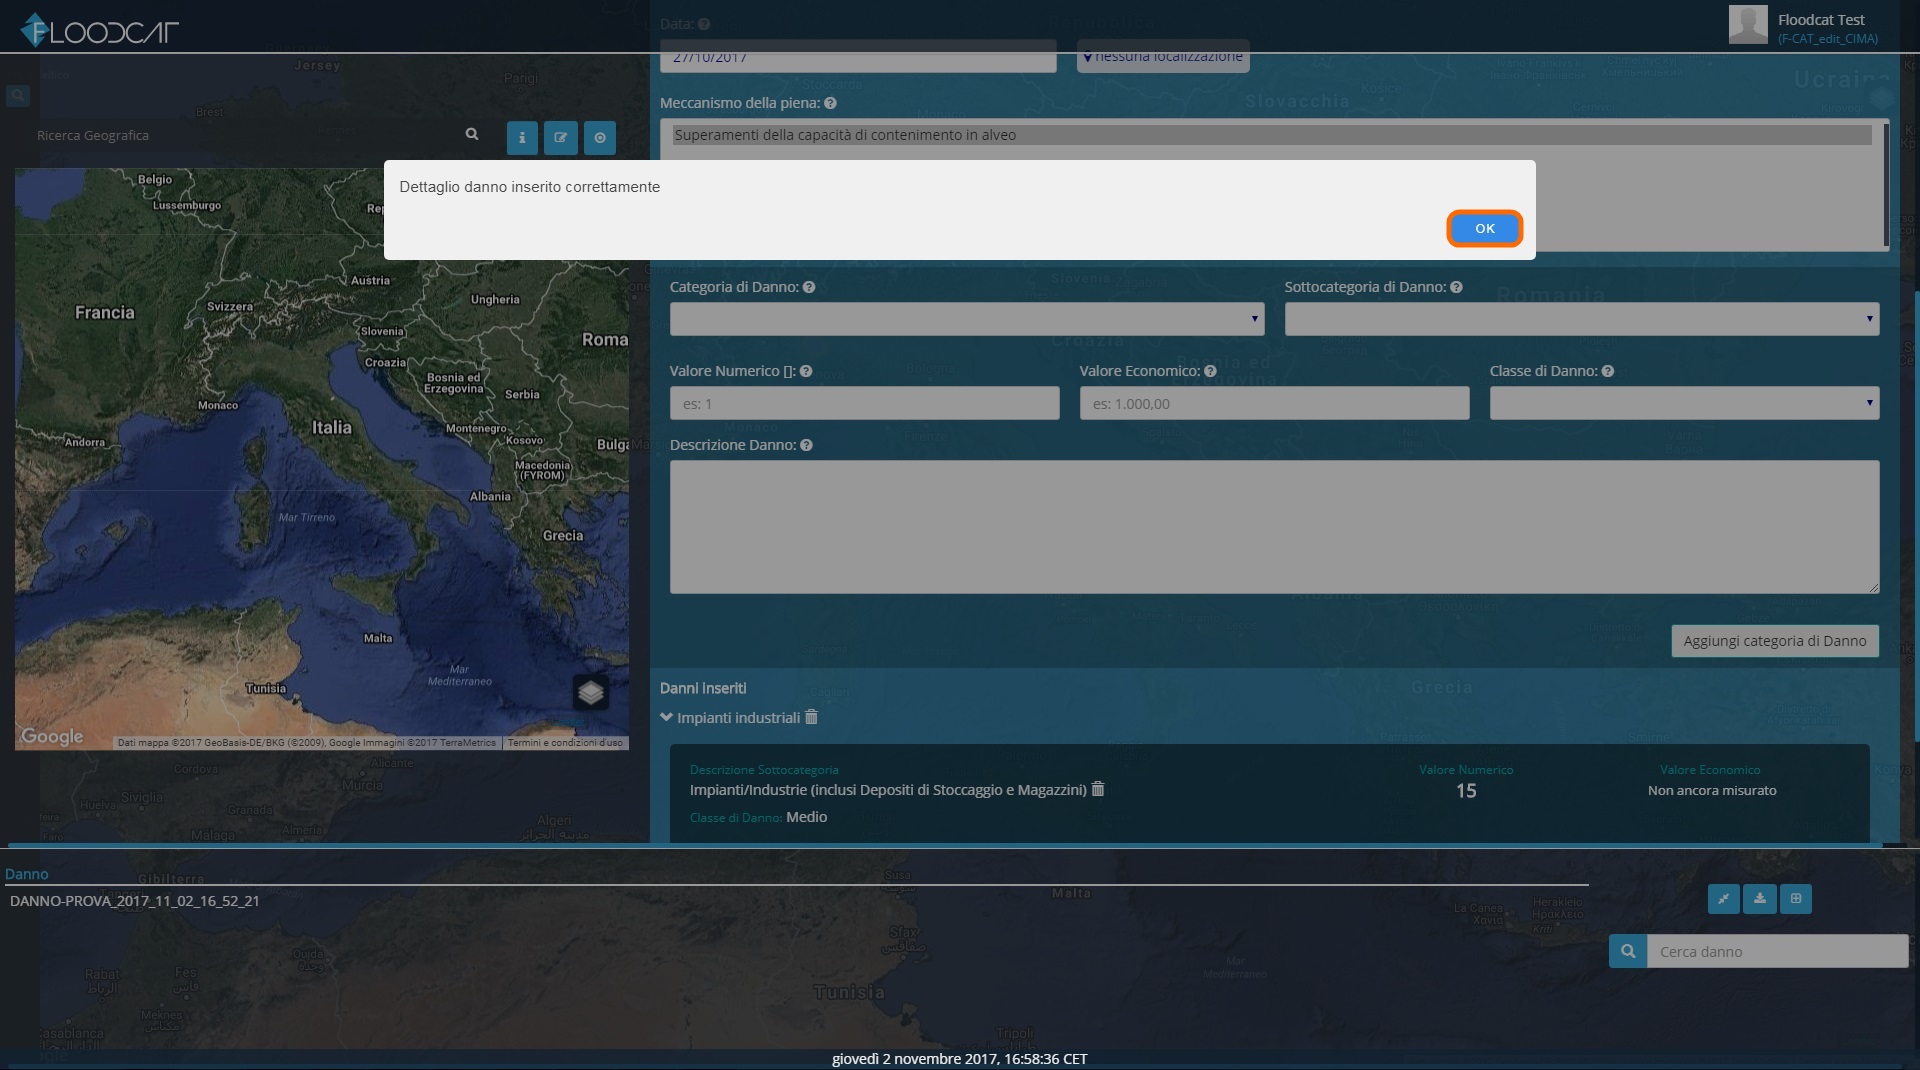Show help for Valore Economico
1920x1070 pixels.
pos(1210,371)
